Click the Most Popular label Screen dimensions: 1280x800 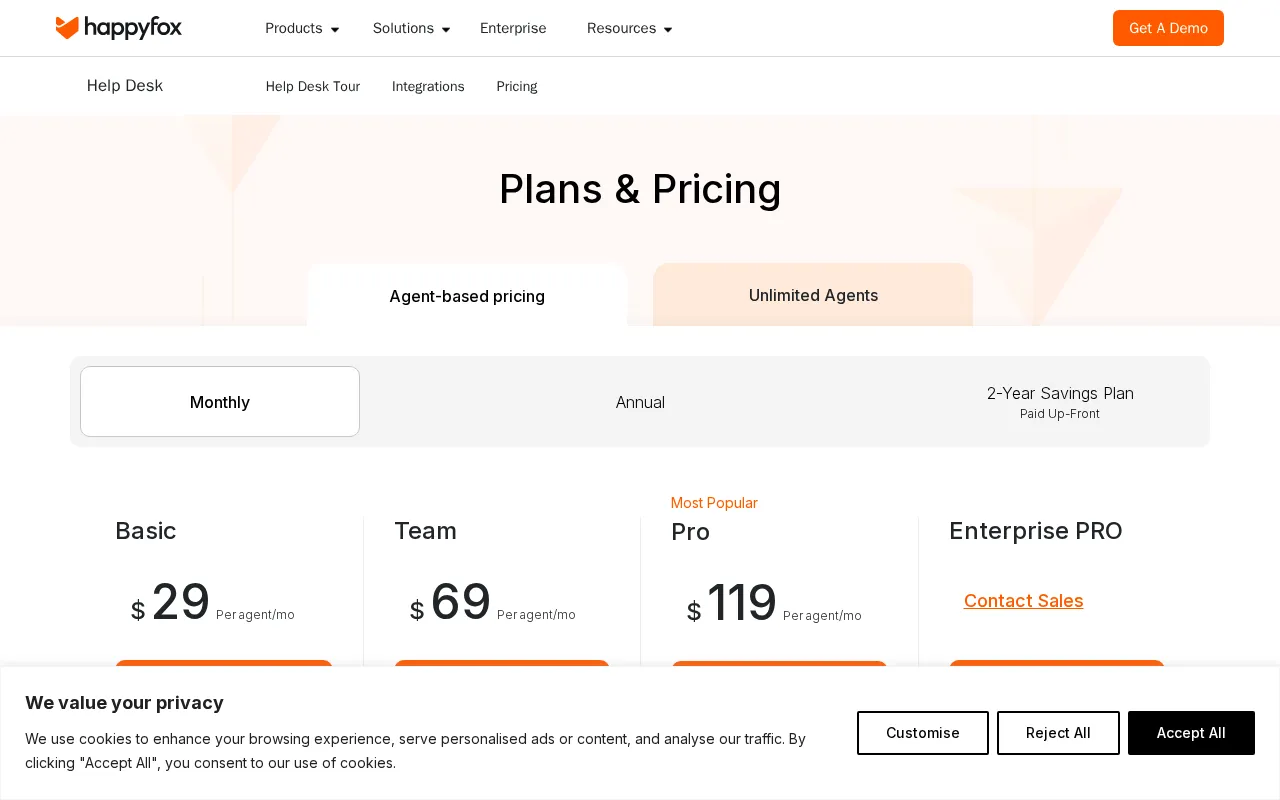click(x=714, y=503)
